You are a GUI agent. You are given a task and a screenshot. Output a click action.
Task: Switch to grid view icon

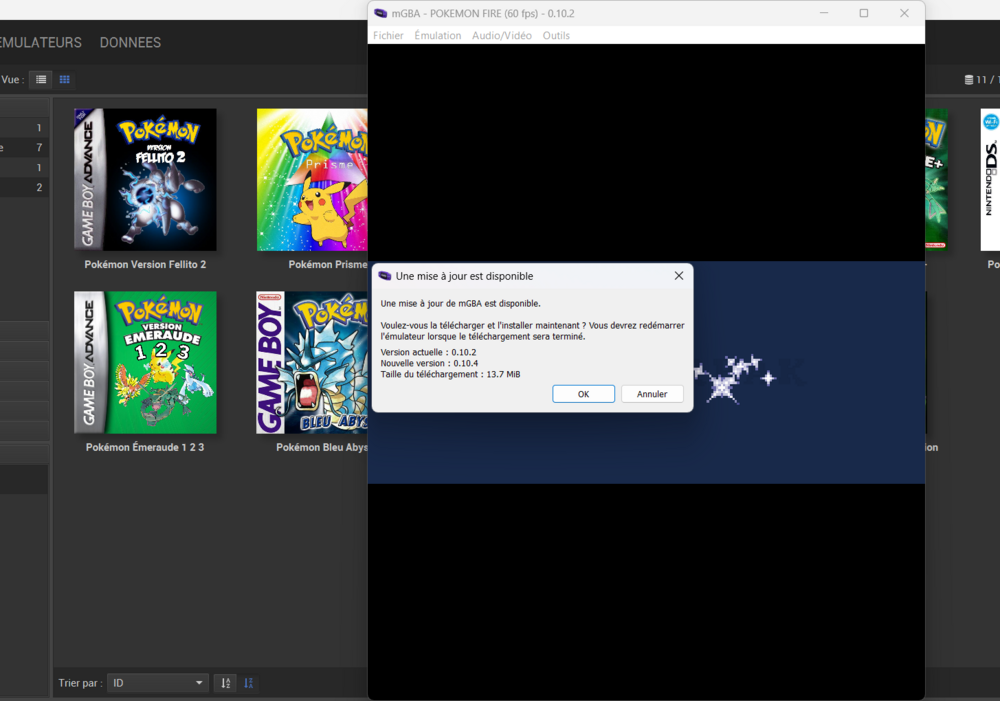65,79
